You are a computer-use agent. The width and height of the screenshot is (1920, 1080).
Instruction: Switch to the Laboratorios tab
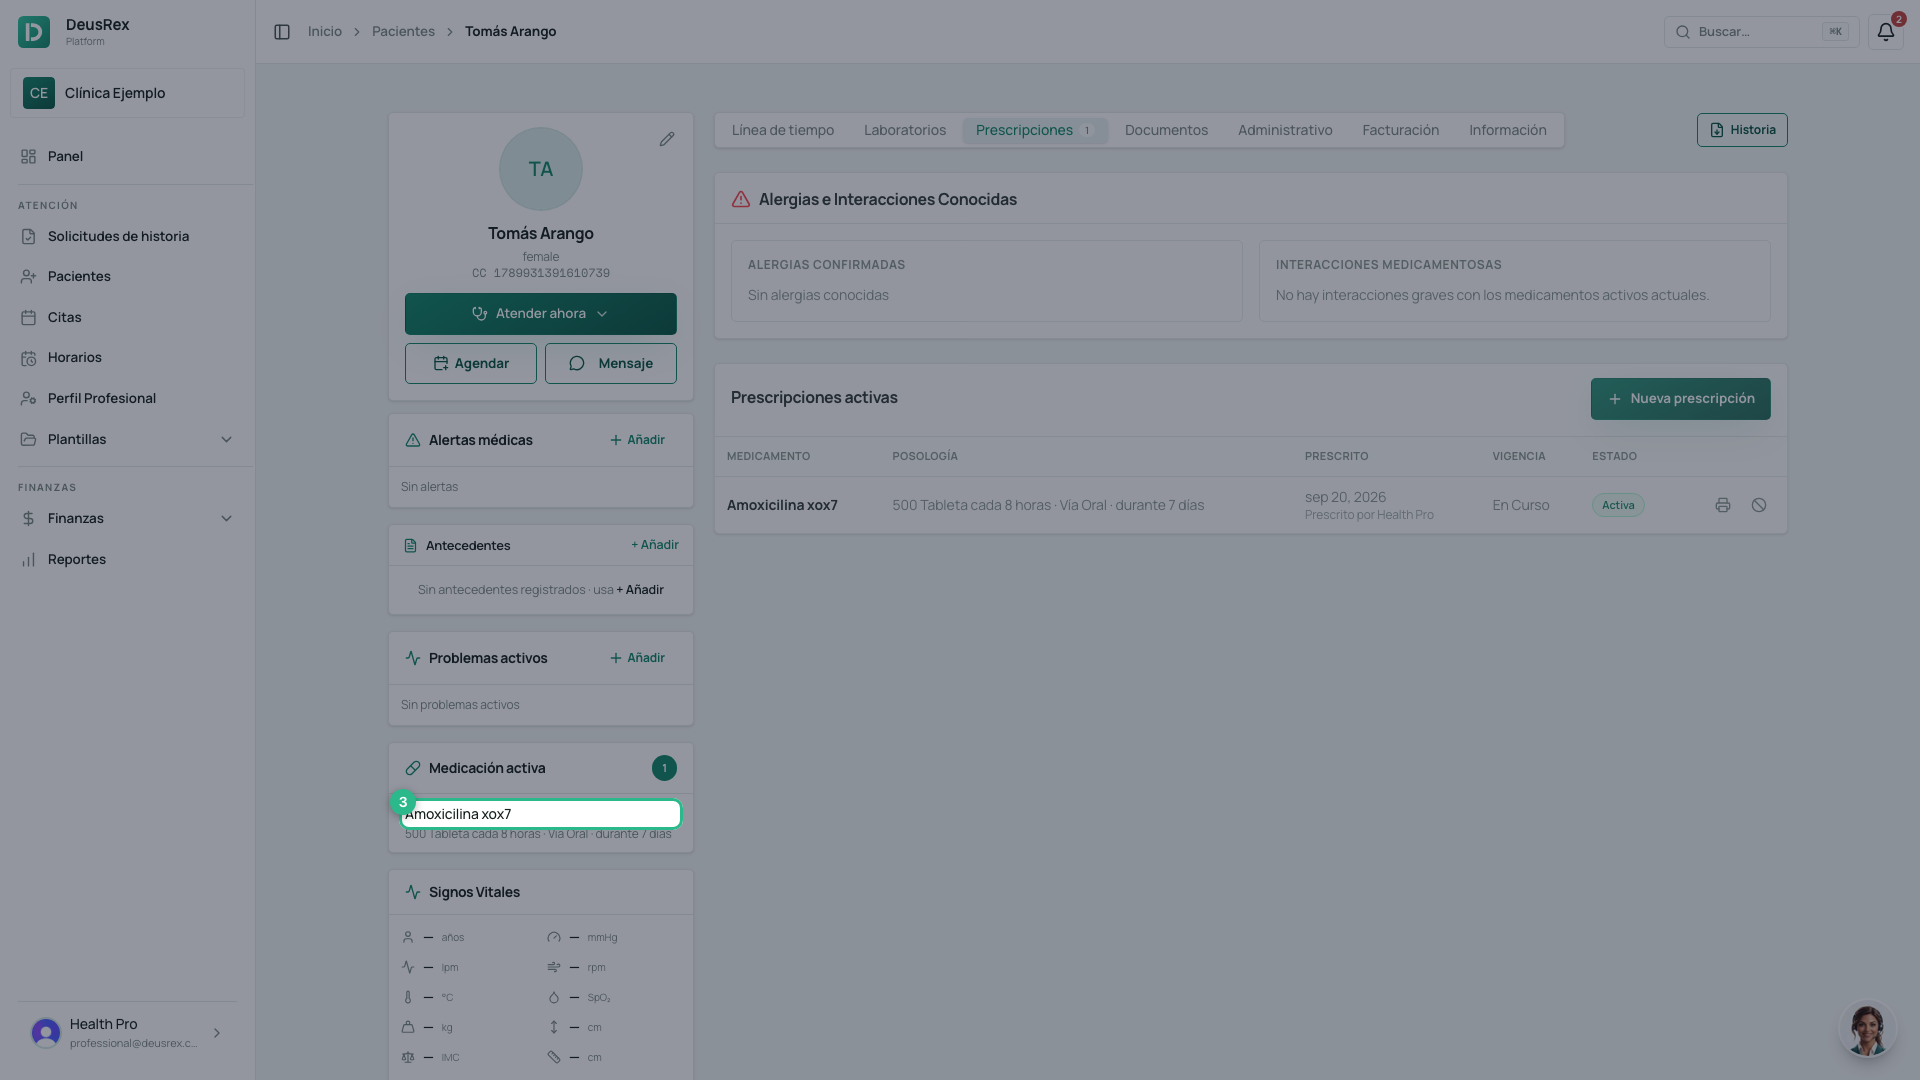(x=905, y=130)
